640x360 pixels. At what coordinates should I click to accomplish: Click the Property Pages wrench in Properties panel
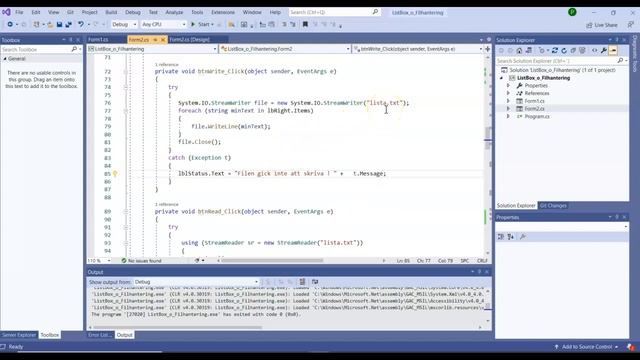pos(522,237)
